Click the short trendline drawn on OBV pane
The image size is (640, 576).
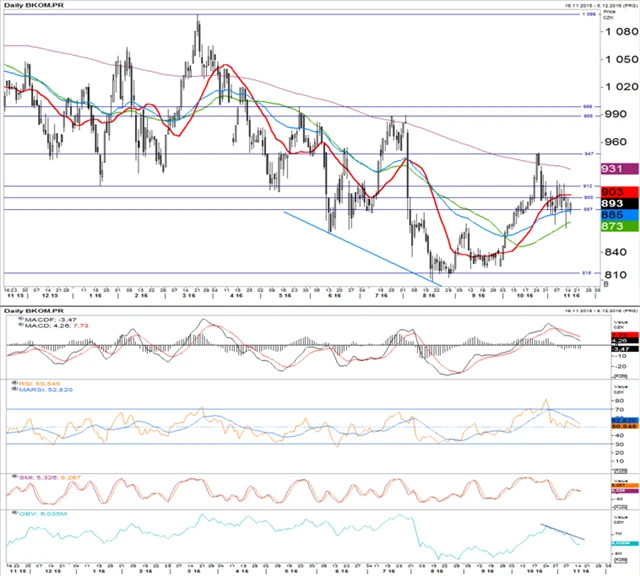pyautogui.click(x=562, y=532)
